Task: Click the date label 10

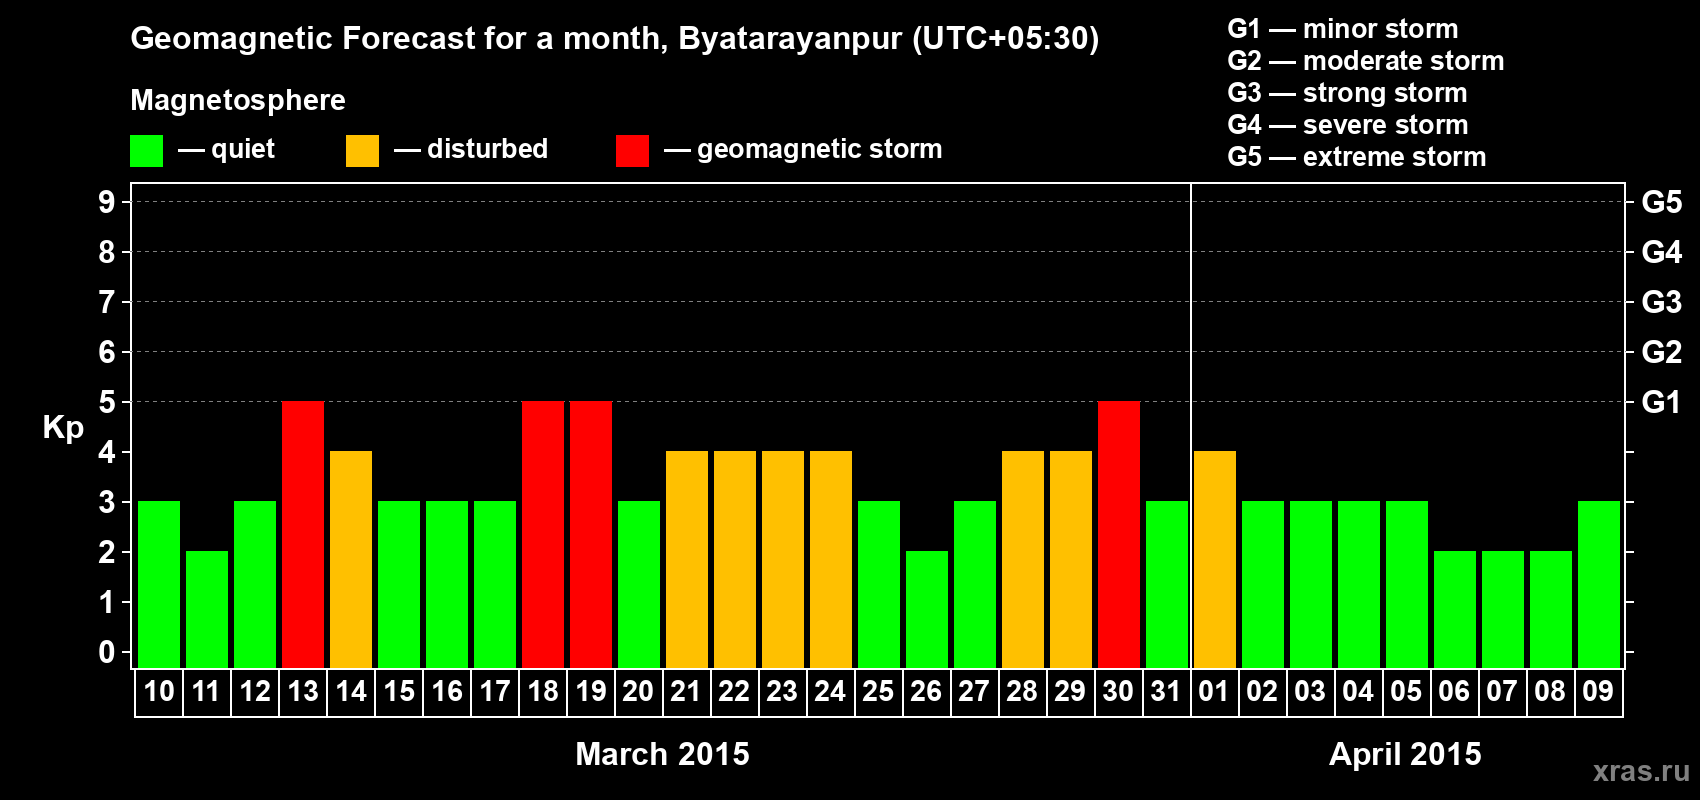Action: pyautogui.click(x=159, y=692)
